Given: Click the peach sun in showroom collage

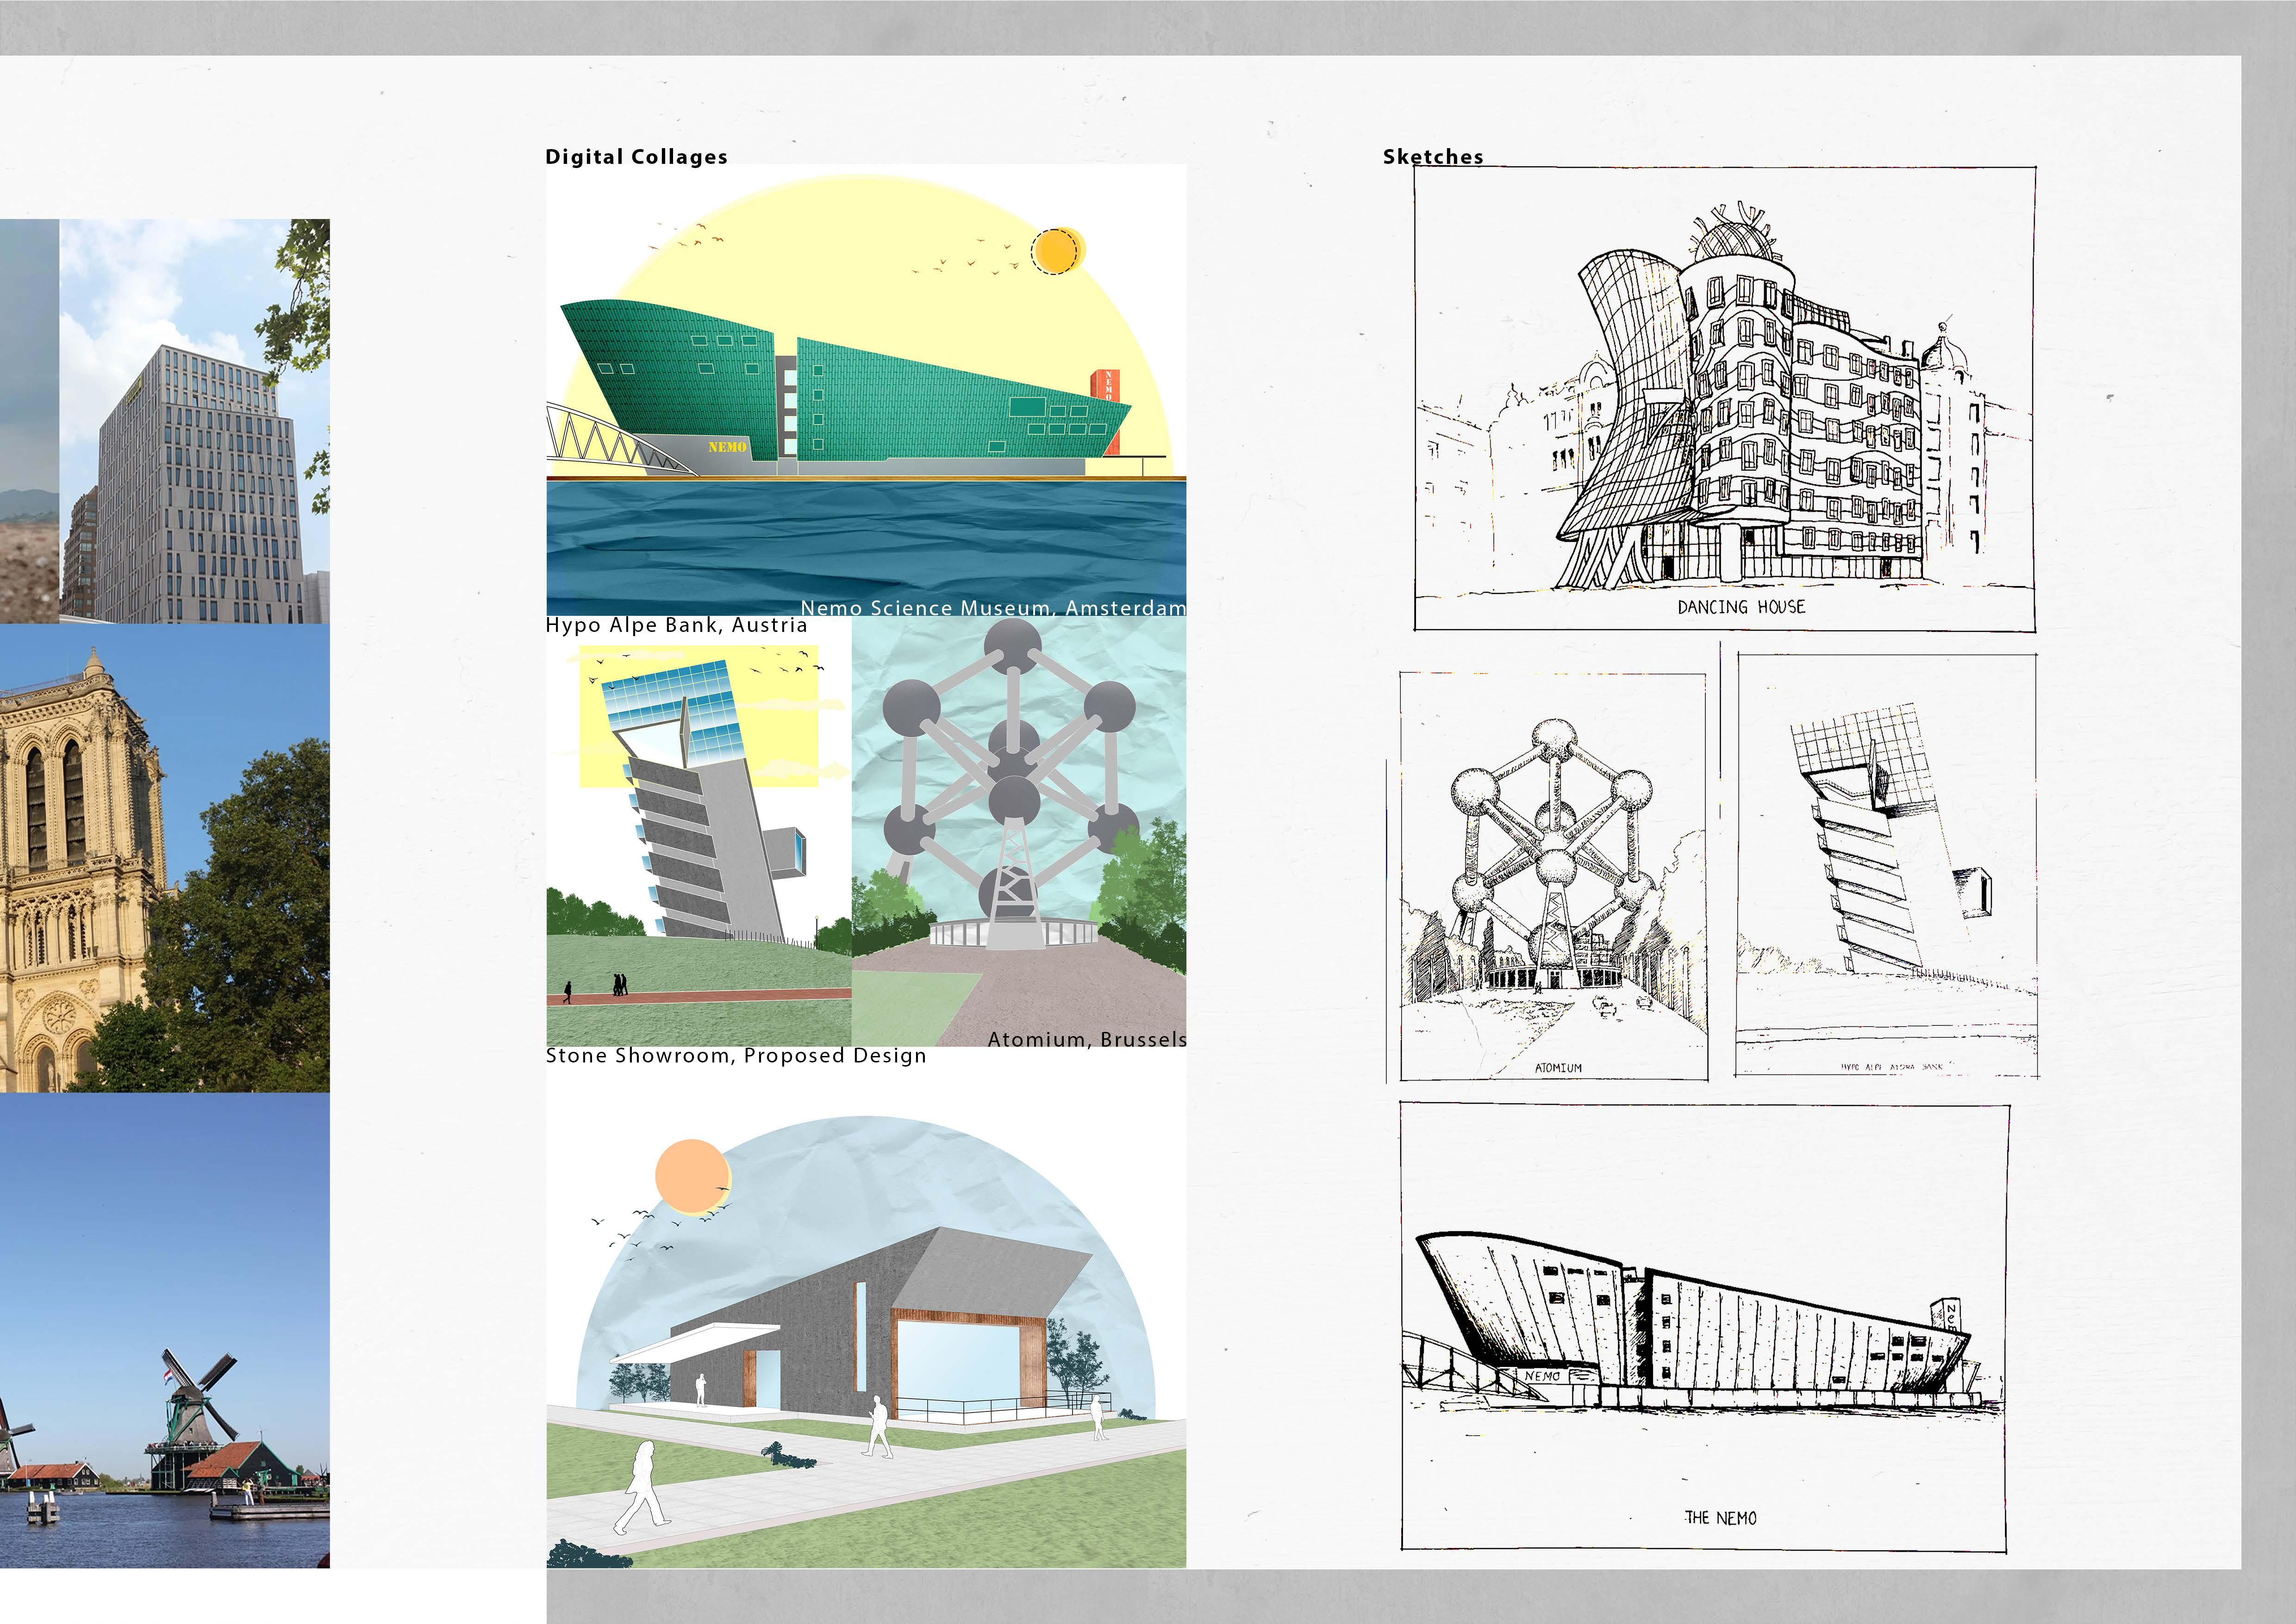Looking at the screenshot, I should [x=692, y=1176].
